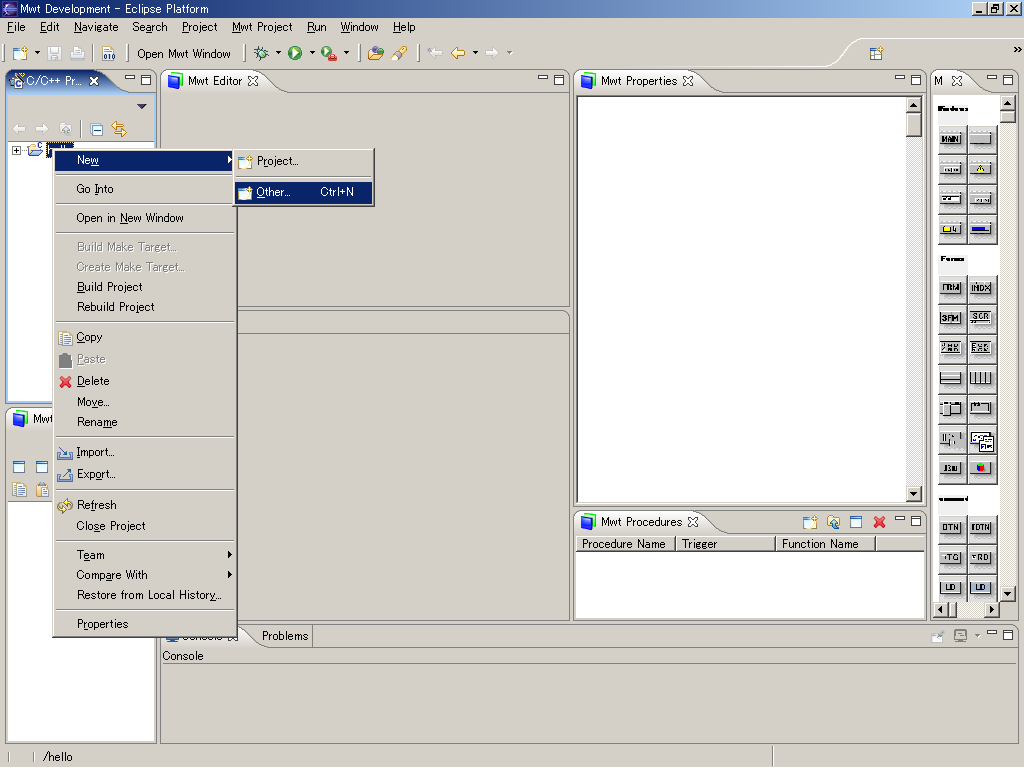The width and height of the screenshot is (1024, 768).
Task: Open the File menu
Action: [x=16, y=27]
